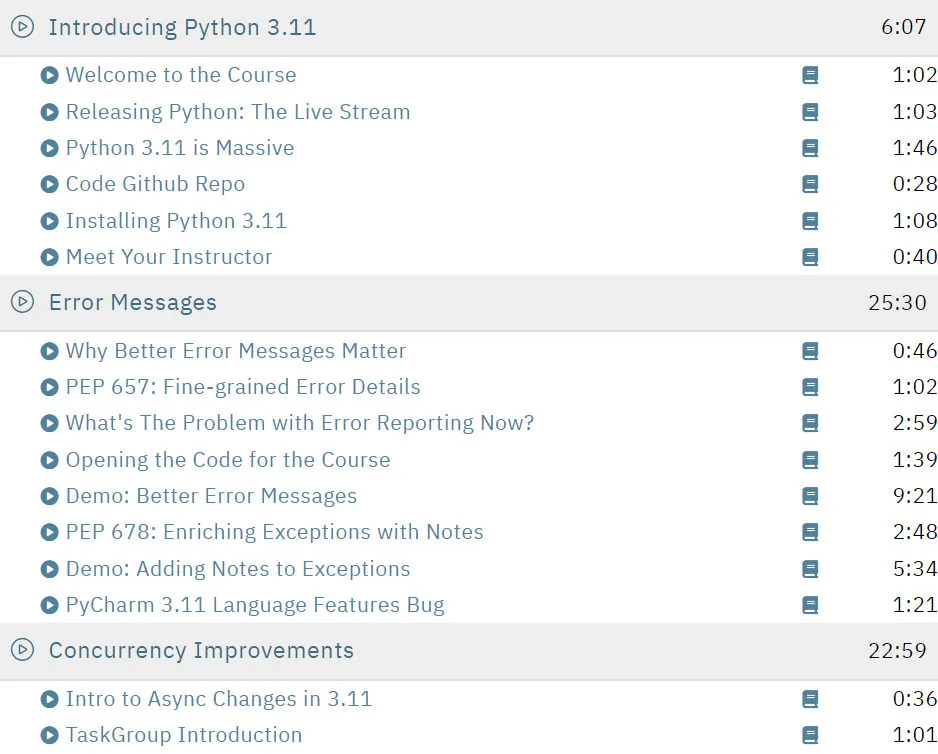Image resolution: width=938 pixels, height=754 pixels.
Task: Toggle the Error Messages chapter circle icon
Action: pyautogui.click(x=23, y=302)
